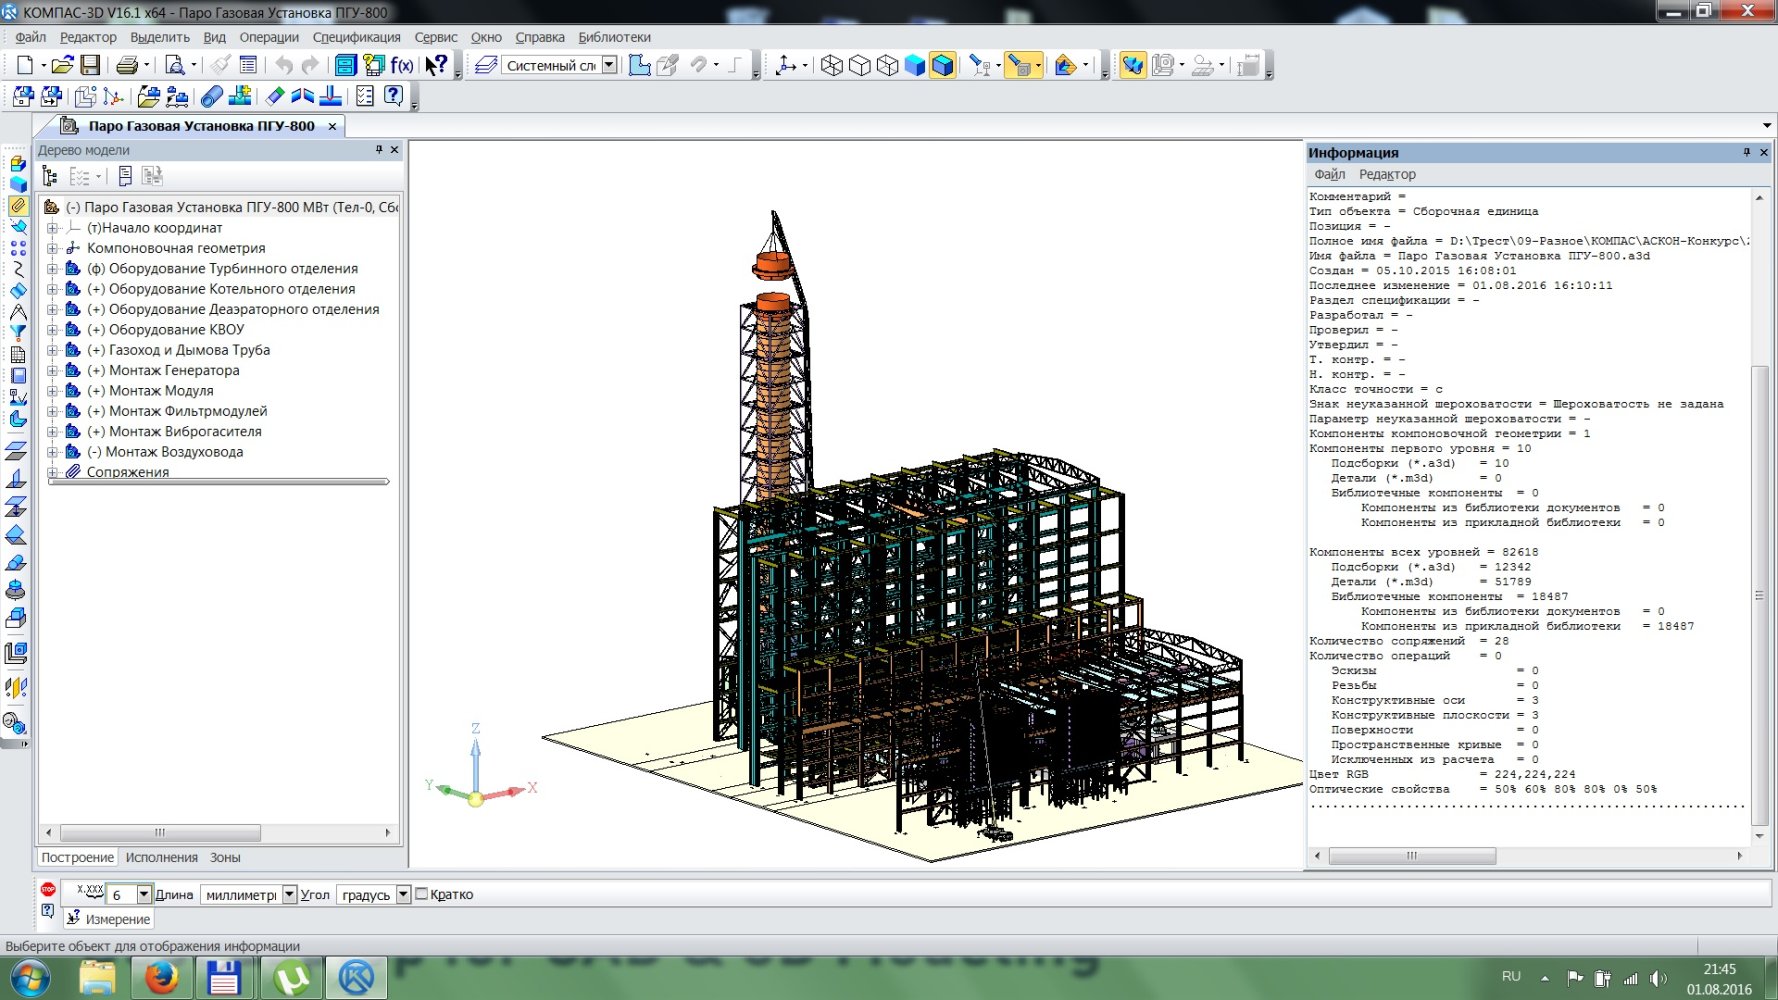Expand the Оборудование Турбинного отделения node

pyautogui.click(x=53, y=268)
